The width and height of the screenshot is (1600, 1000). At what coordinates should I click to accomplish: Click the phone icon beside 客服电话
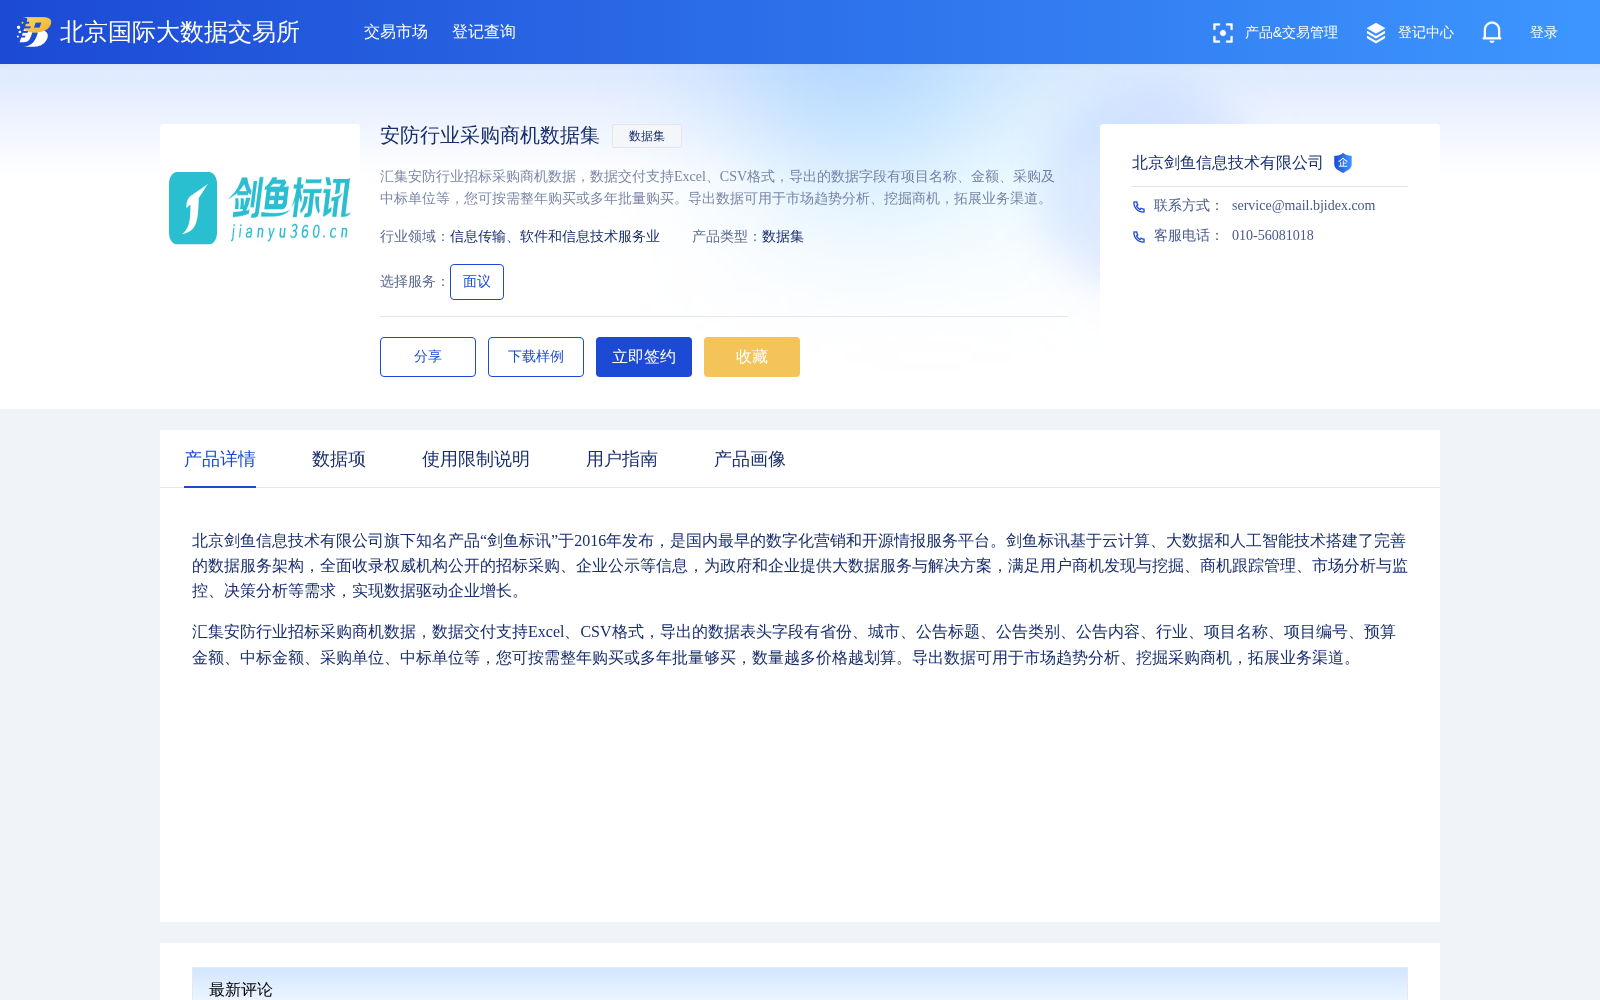1139,236
